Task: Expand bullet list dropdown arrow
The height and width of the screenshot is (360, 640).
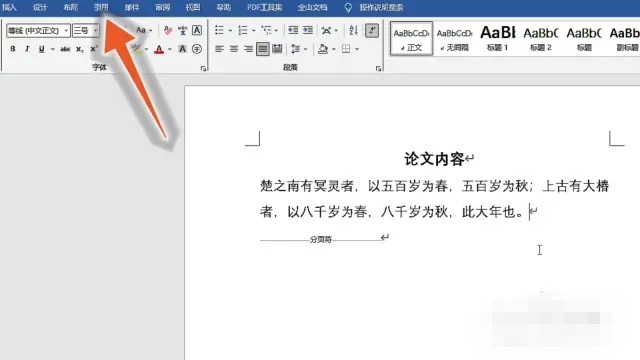Action: 230,31
